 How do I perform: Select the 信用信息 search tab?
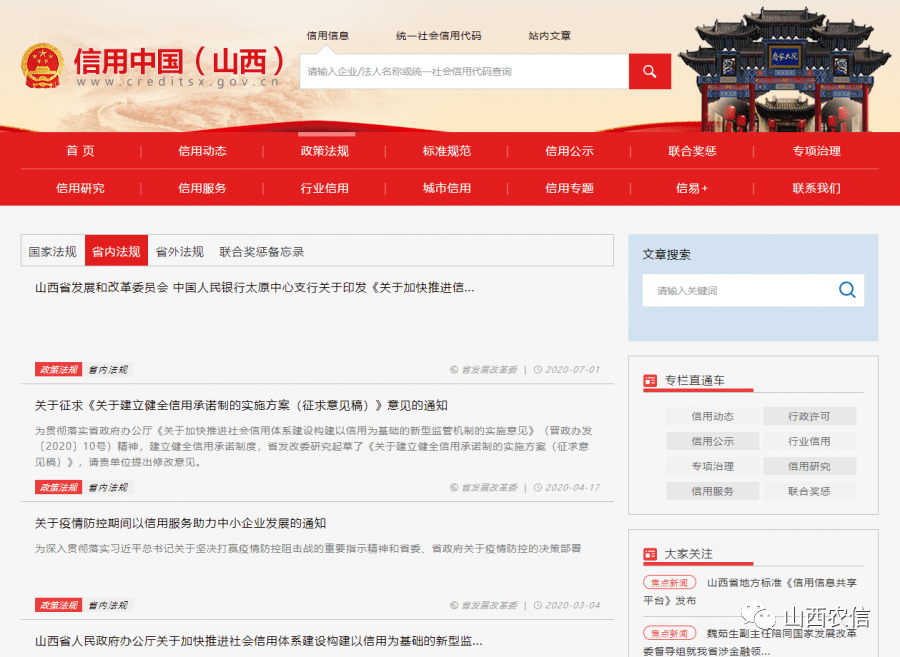328,36
